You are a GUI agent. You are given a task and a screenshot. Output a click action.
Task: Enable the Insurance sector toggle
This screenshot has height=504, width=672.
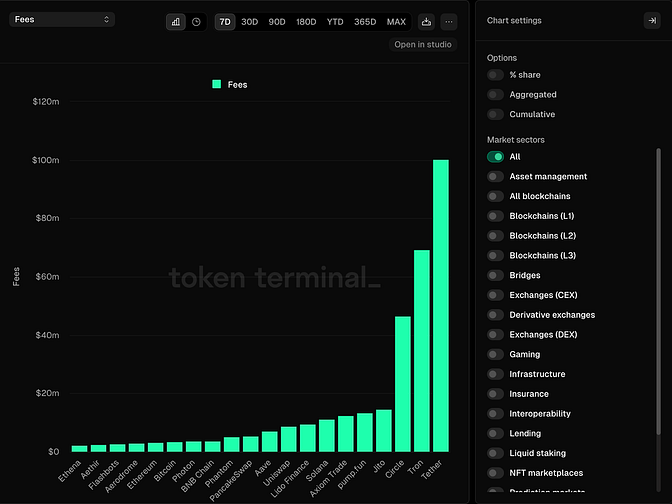[x=495, y=394]
